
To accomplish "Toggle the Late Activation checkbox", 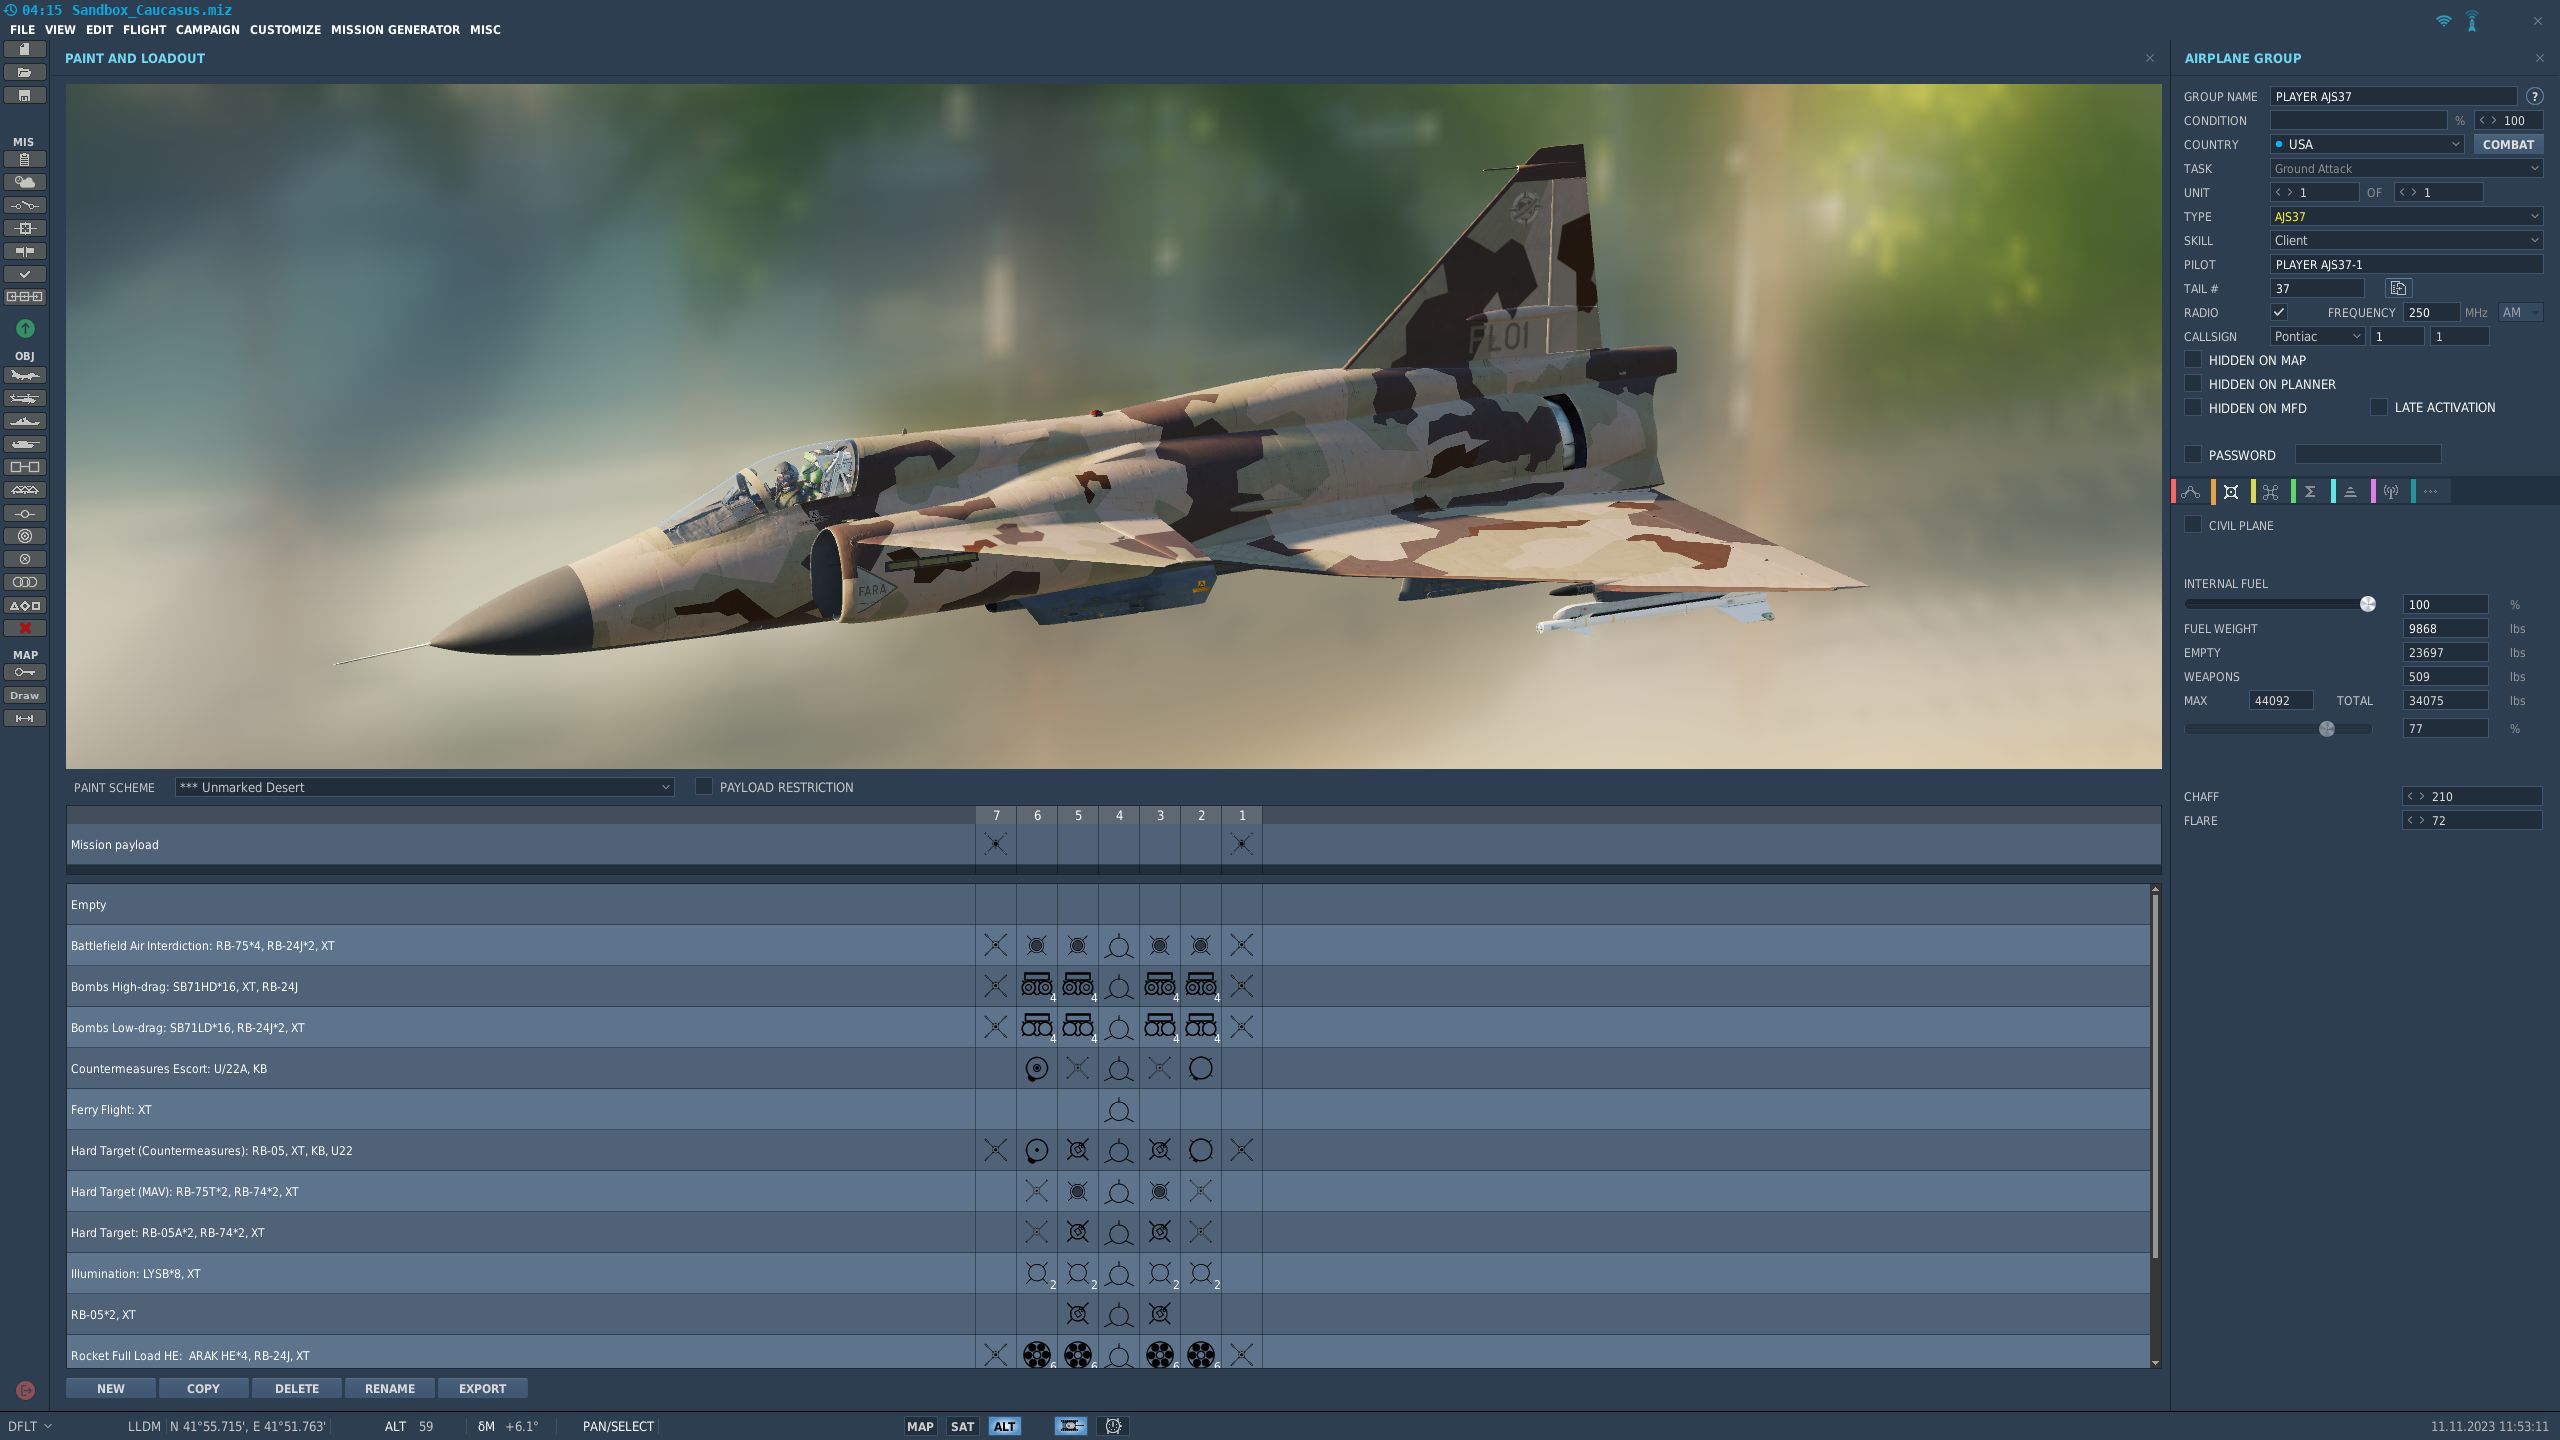I will tap(2379, 407).
